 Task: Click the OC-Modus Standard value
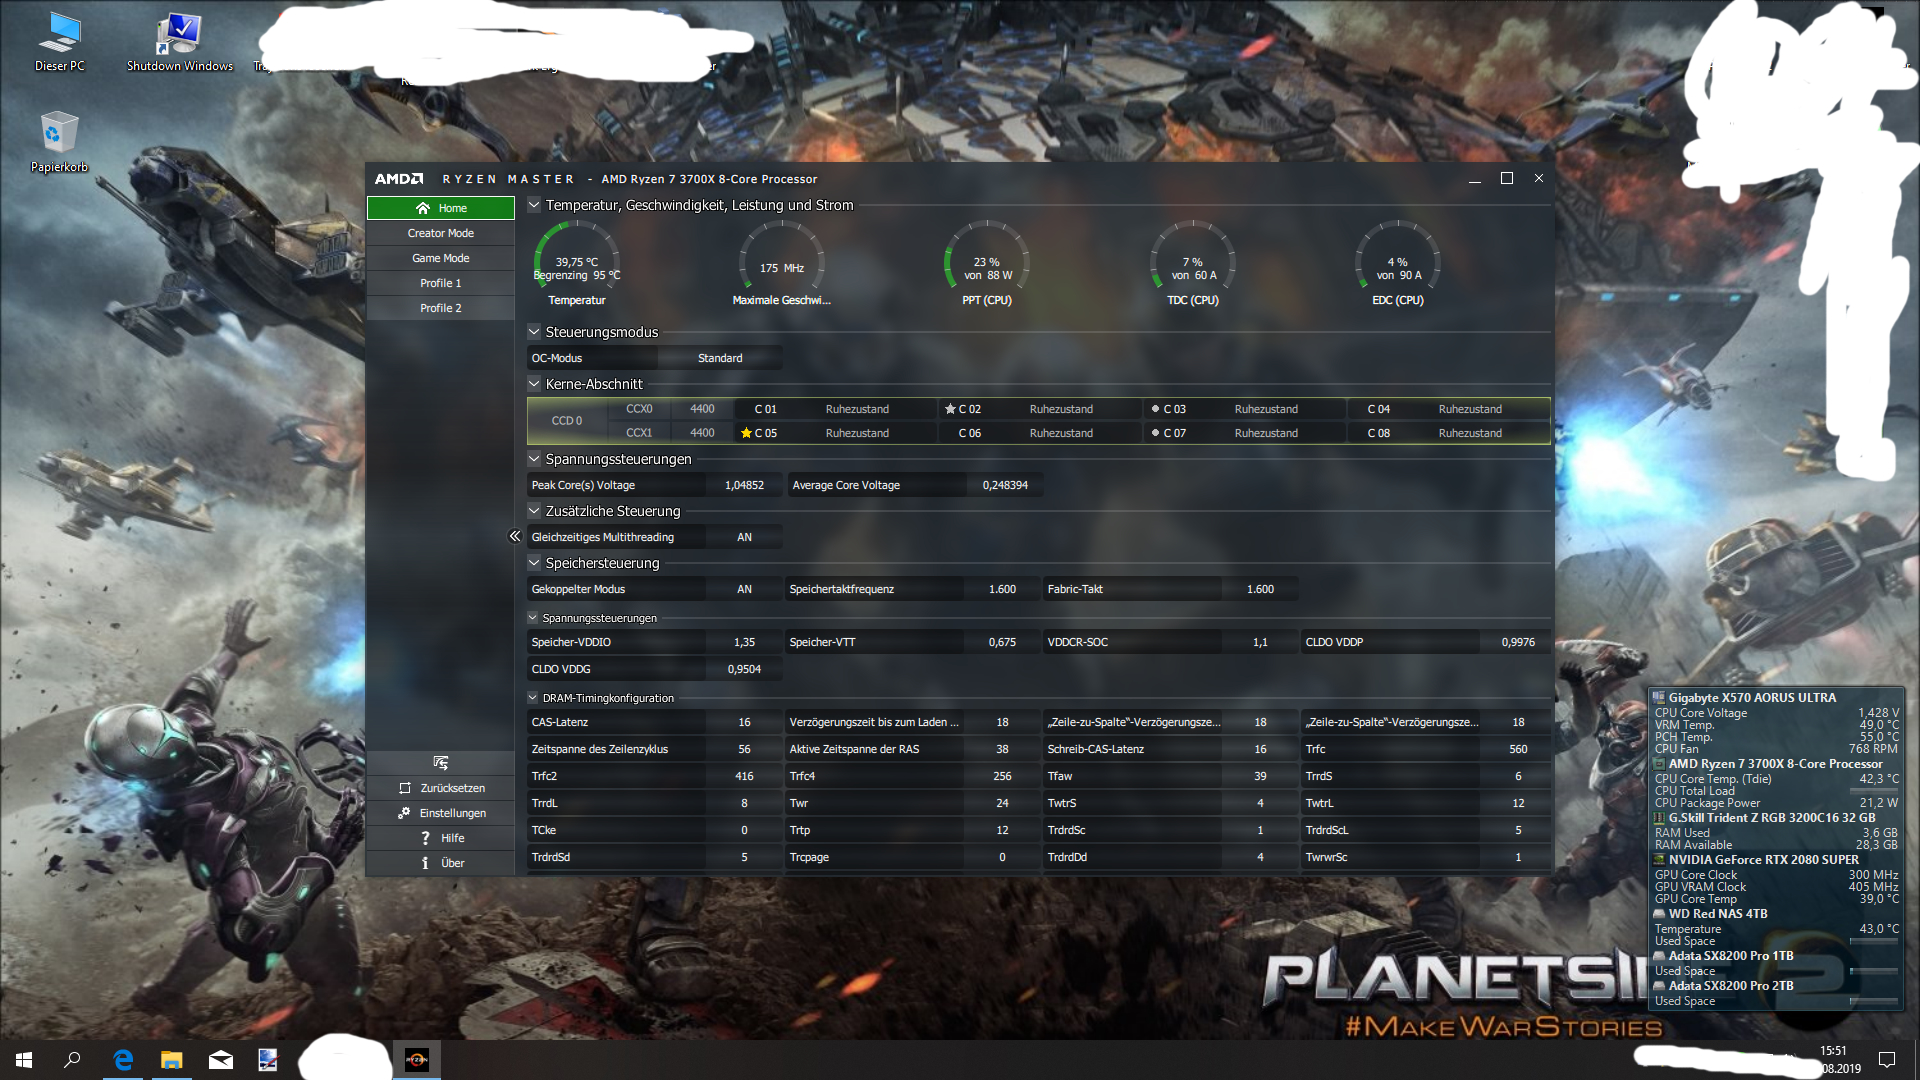click(x=720, y=358)
